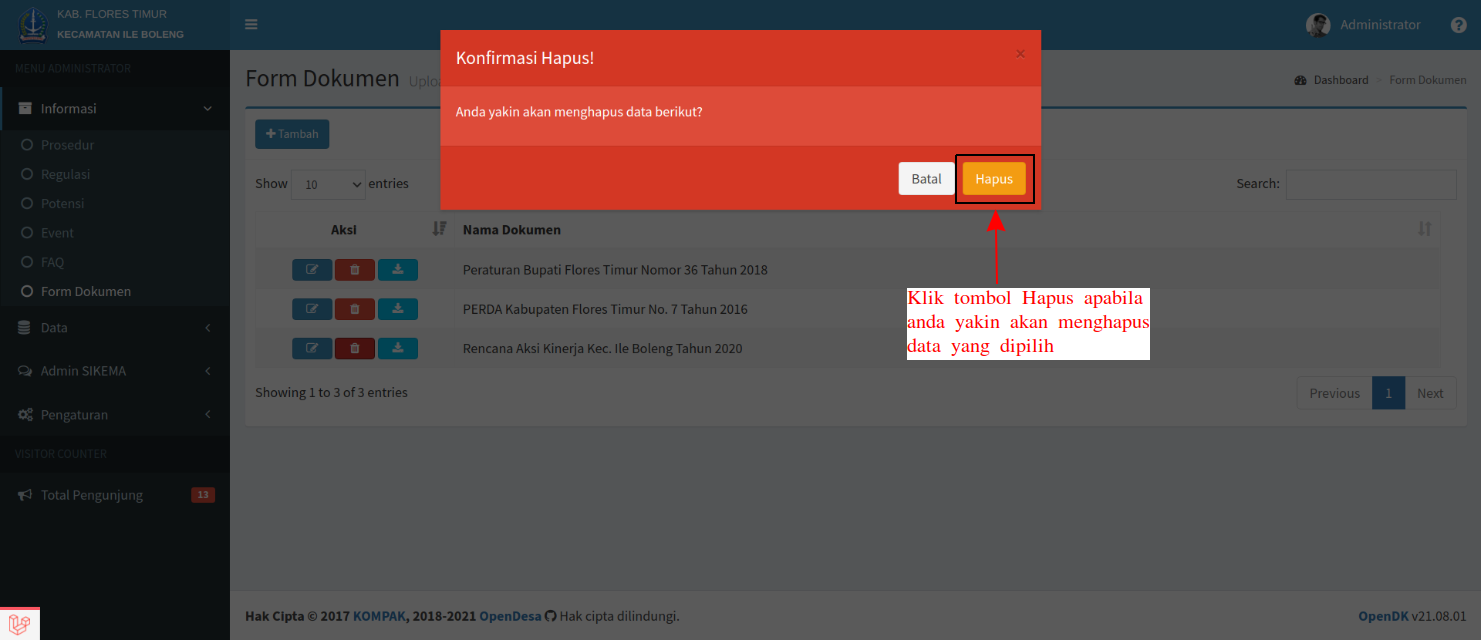This screenshot has width=1481, height=640.
Task: Focus the Search input field
Action: [x=1371, y=184]
